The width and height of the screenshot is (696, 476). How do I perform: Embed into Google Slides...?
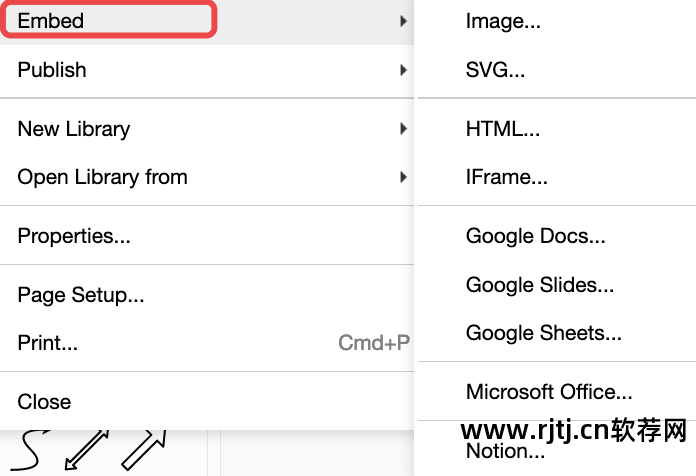tap(540, 285)
